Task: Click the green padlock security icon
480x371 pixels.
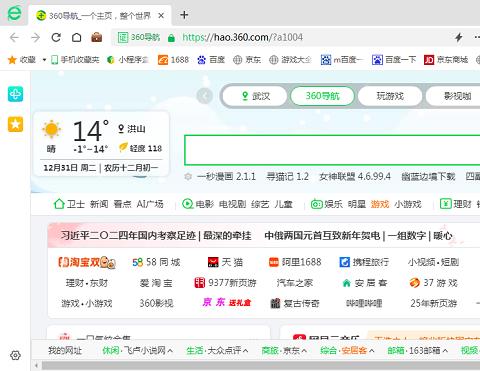Action: coord(171,38)
